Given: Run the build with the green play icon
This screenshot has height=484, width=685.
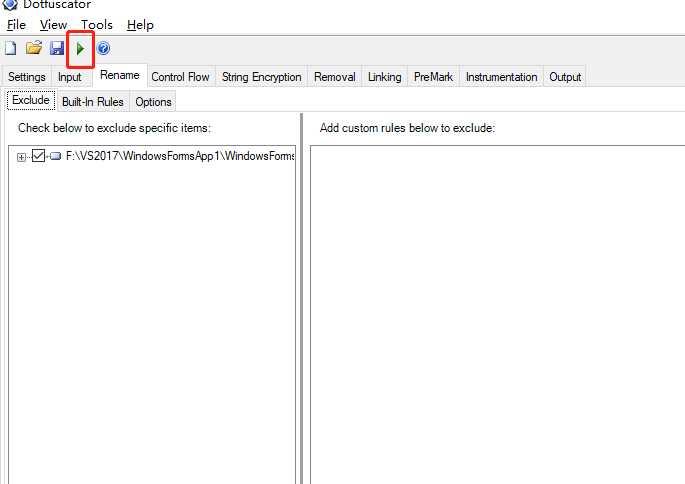Looking at the screenshot, I should pyautogui.click(x=80, y=48).
